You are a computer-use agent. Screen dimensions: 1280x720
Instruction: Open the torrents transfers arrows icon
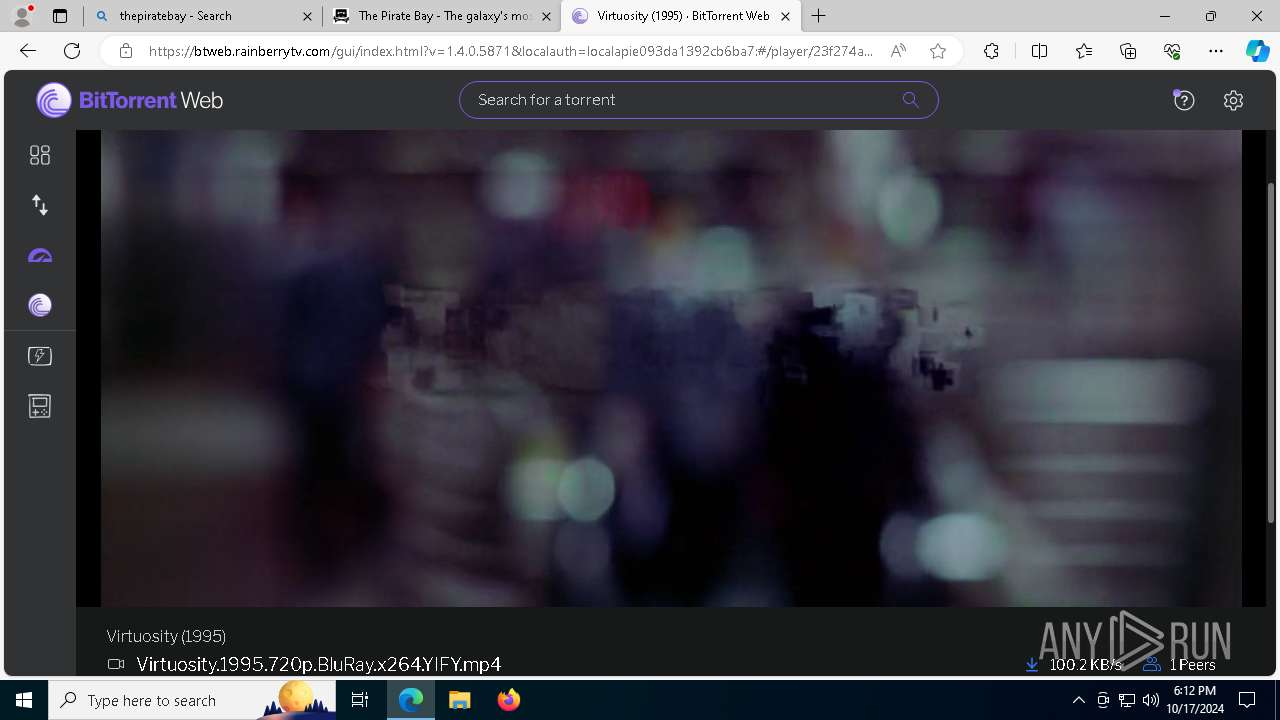(40, 205)
